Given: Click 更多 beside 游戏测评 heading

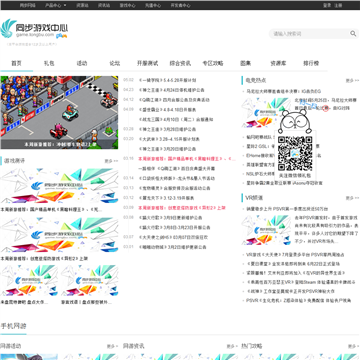Looking at the screenshot, I should click(111, 161).
